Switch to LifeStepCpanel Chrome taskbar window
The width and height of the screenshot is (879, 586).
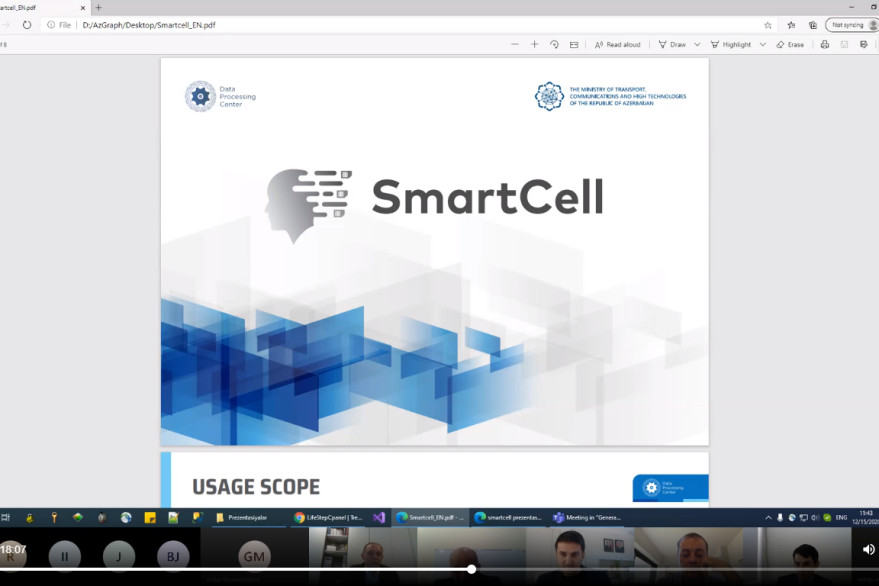[329, 518]
